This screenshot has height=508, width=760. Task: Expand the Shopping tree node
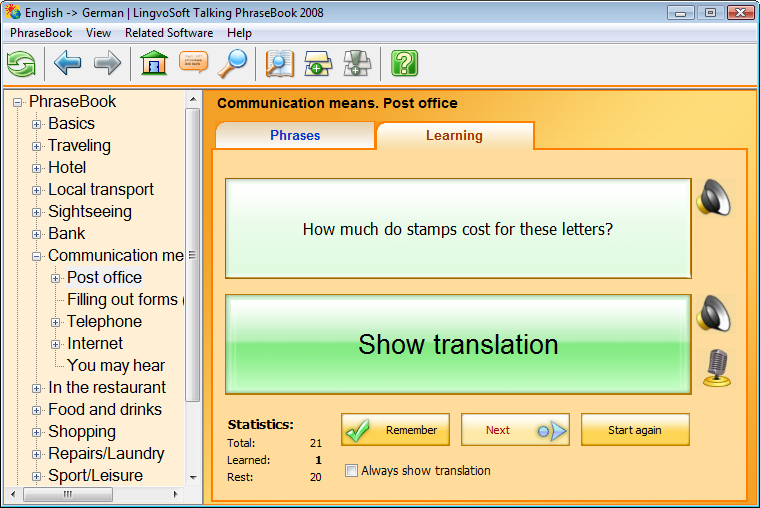tap(36, 432)
